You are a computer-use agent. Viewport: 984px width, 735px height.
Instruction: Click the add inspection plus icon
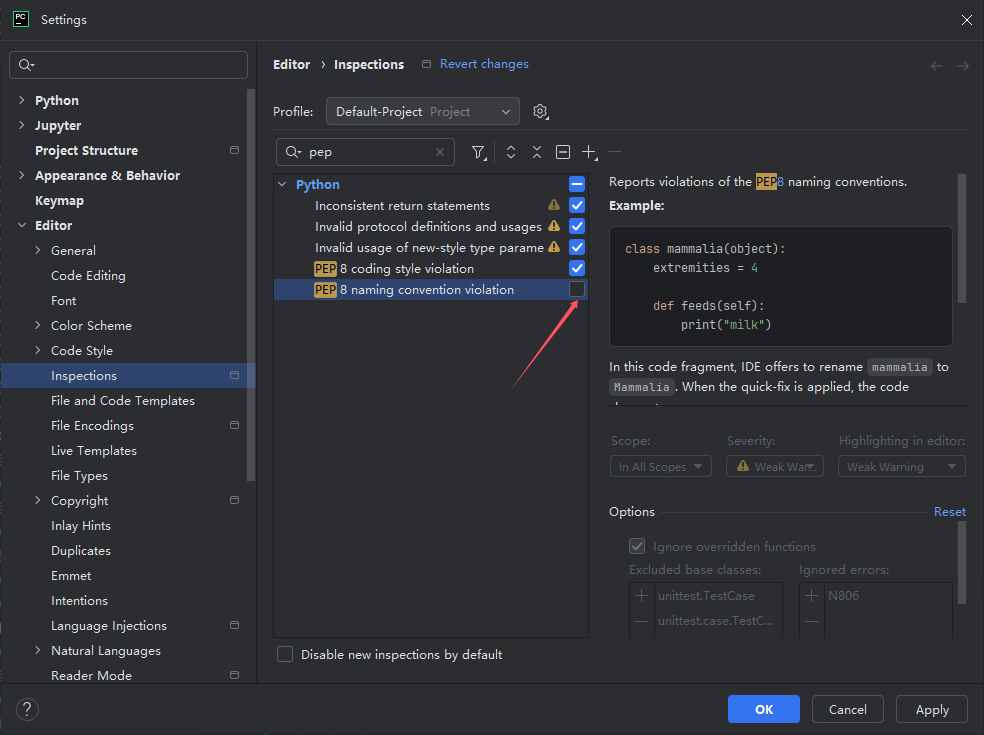click(589, 152)
